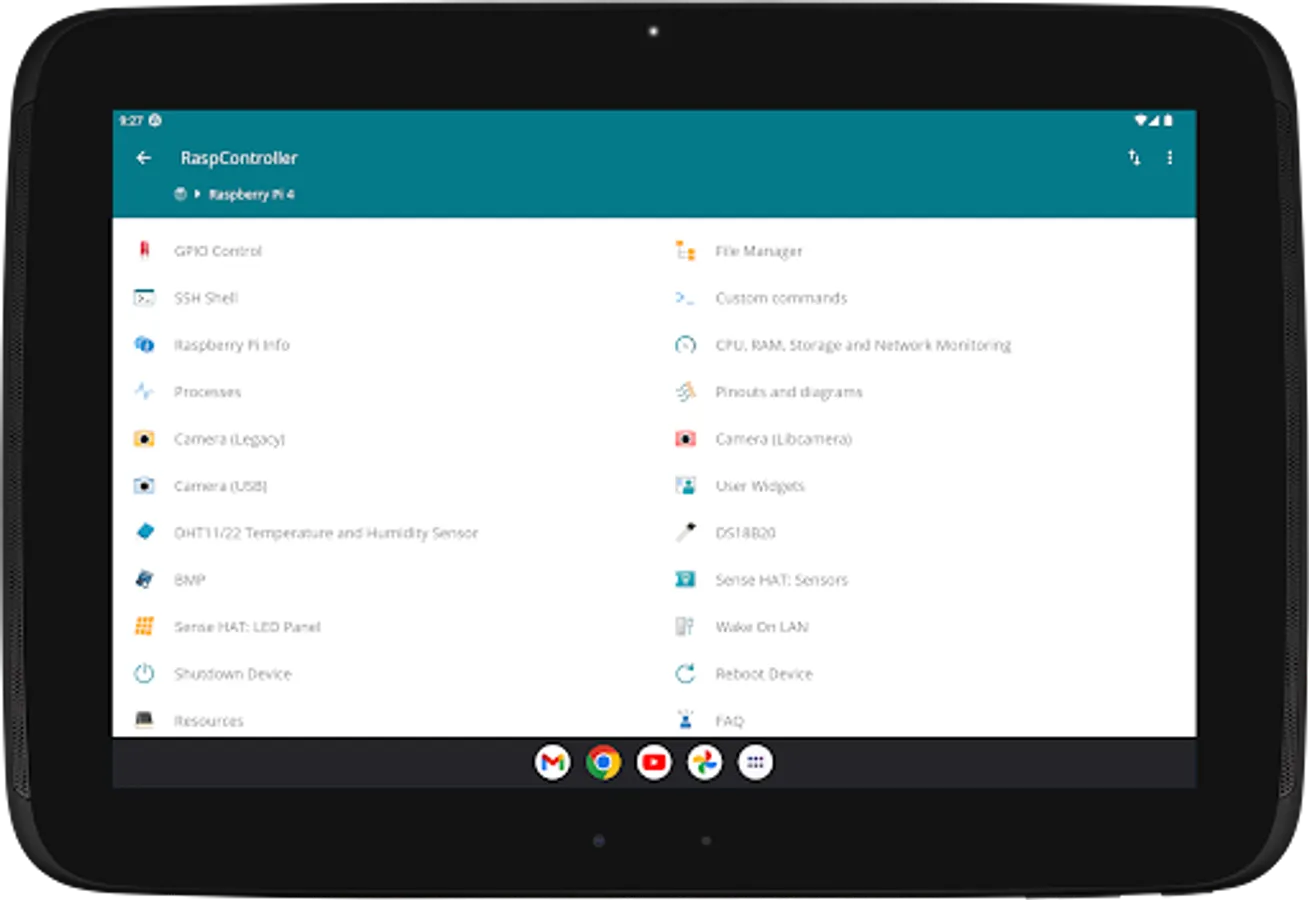Select CPU, RAM, Storage and Network Monitoring
1309x900 pixels.
[863, 345]
